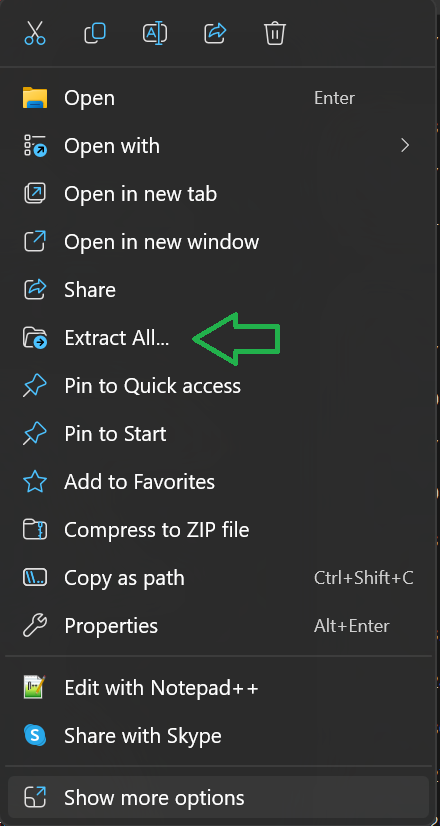Viewport: 440px width, 826px height.
Task: Click the Cut scissors icon
Action: click(x=35, y=33)
